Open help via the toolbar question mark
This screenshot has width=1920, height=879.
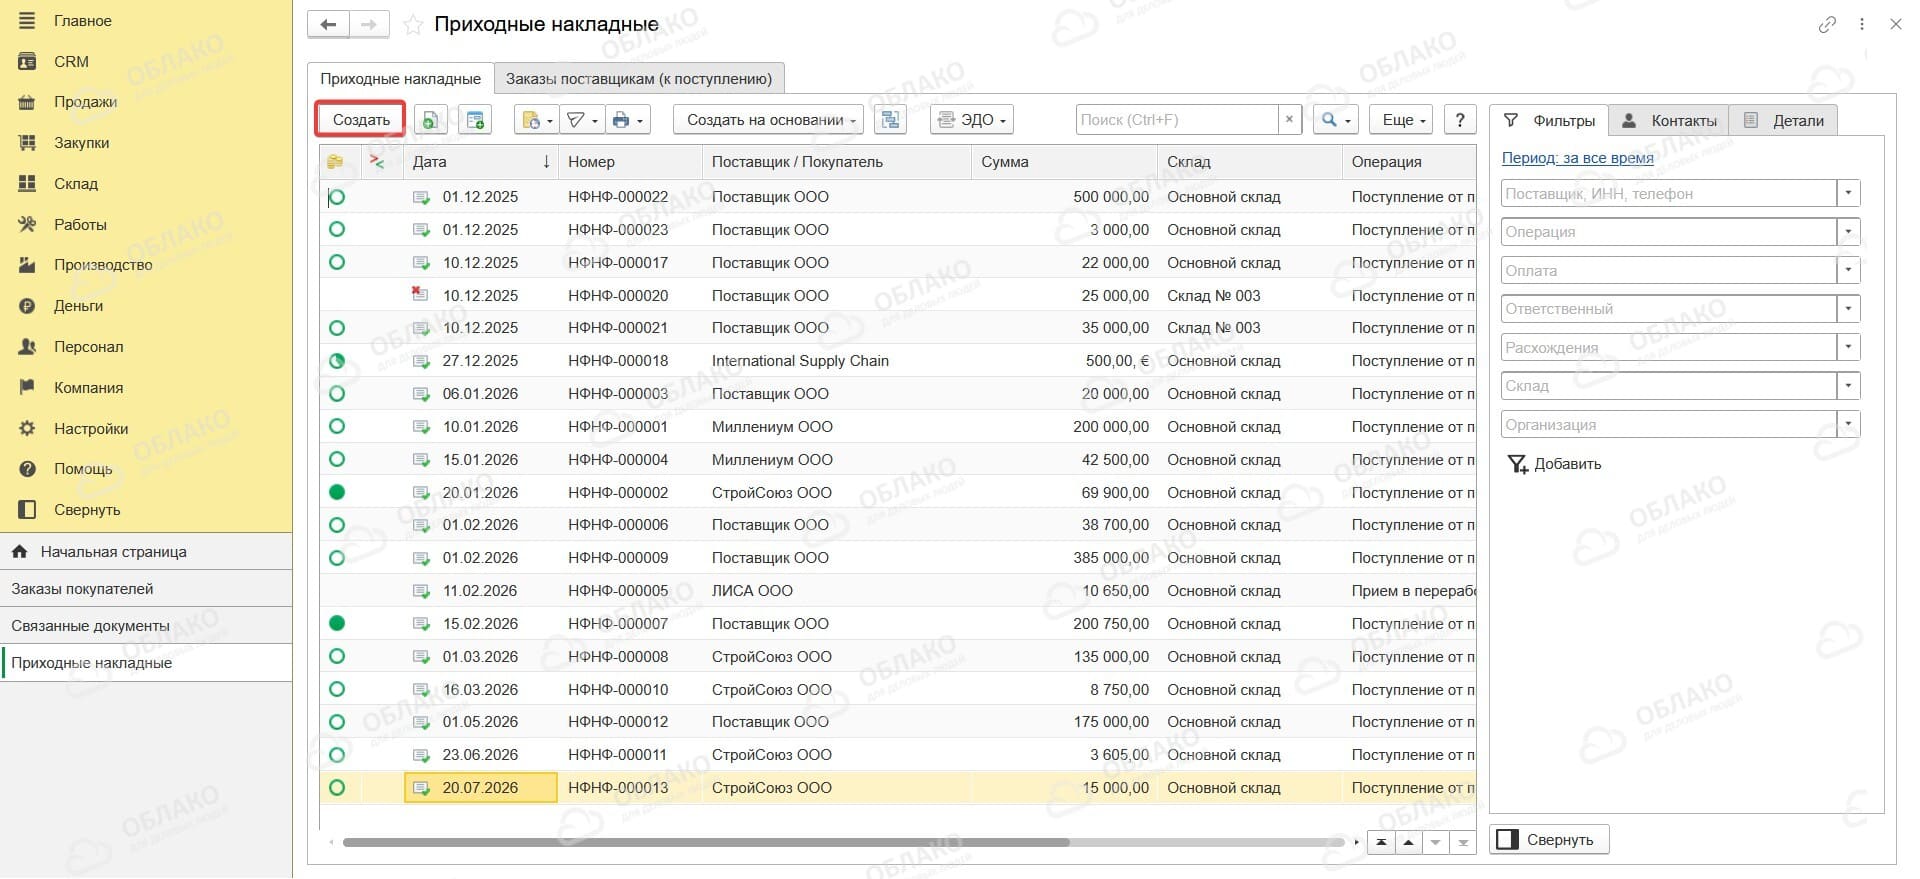pos(1460,120)
